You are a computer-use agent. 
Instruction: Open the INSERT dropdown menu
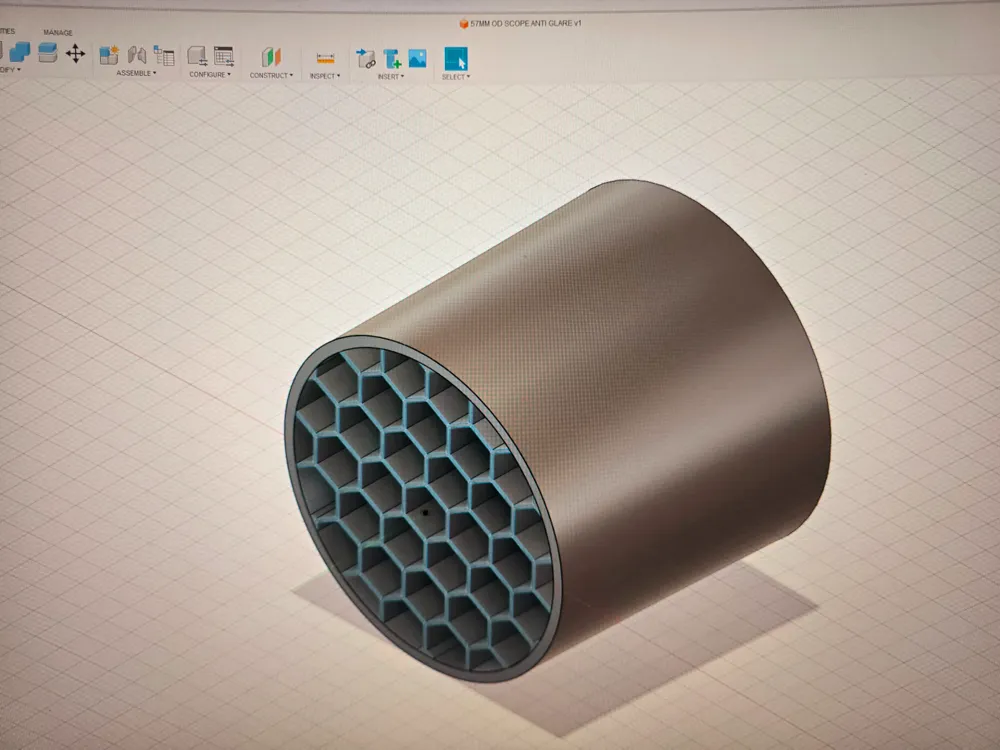[x=388, y=73]
